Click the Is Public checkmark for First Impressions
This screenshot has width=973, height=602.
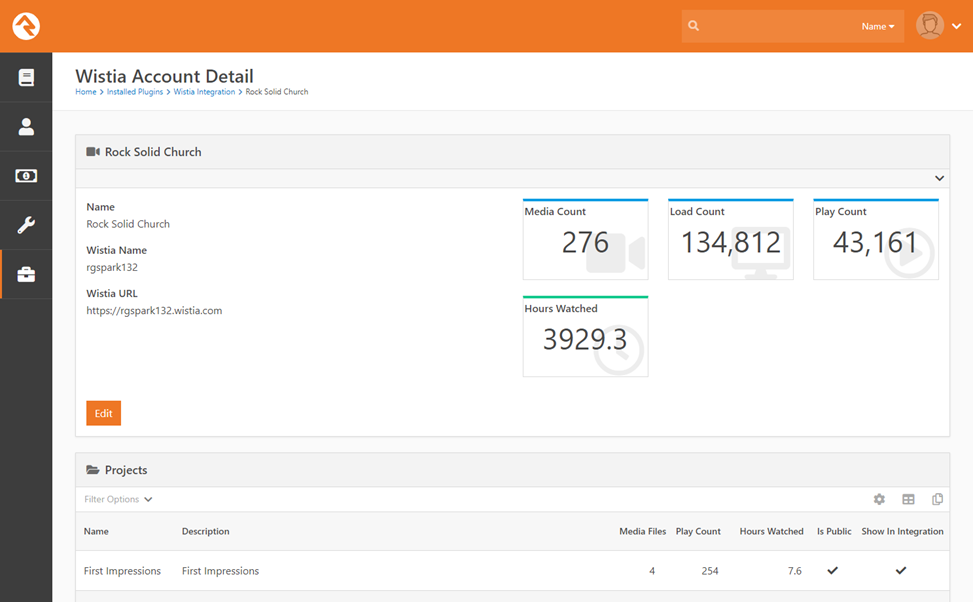(x=833, y=570)
